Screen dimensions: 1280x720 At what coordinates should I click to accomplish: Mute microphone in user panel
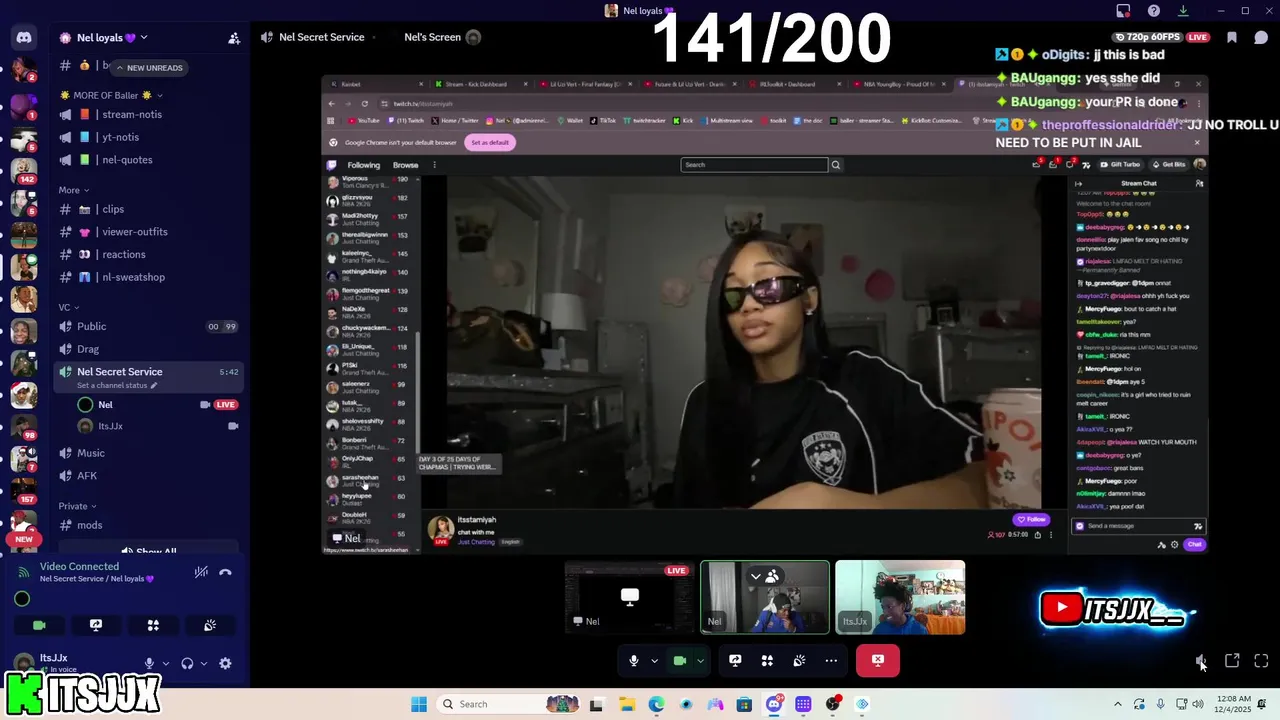click(149, 663)
